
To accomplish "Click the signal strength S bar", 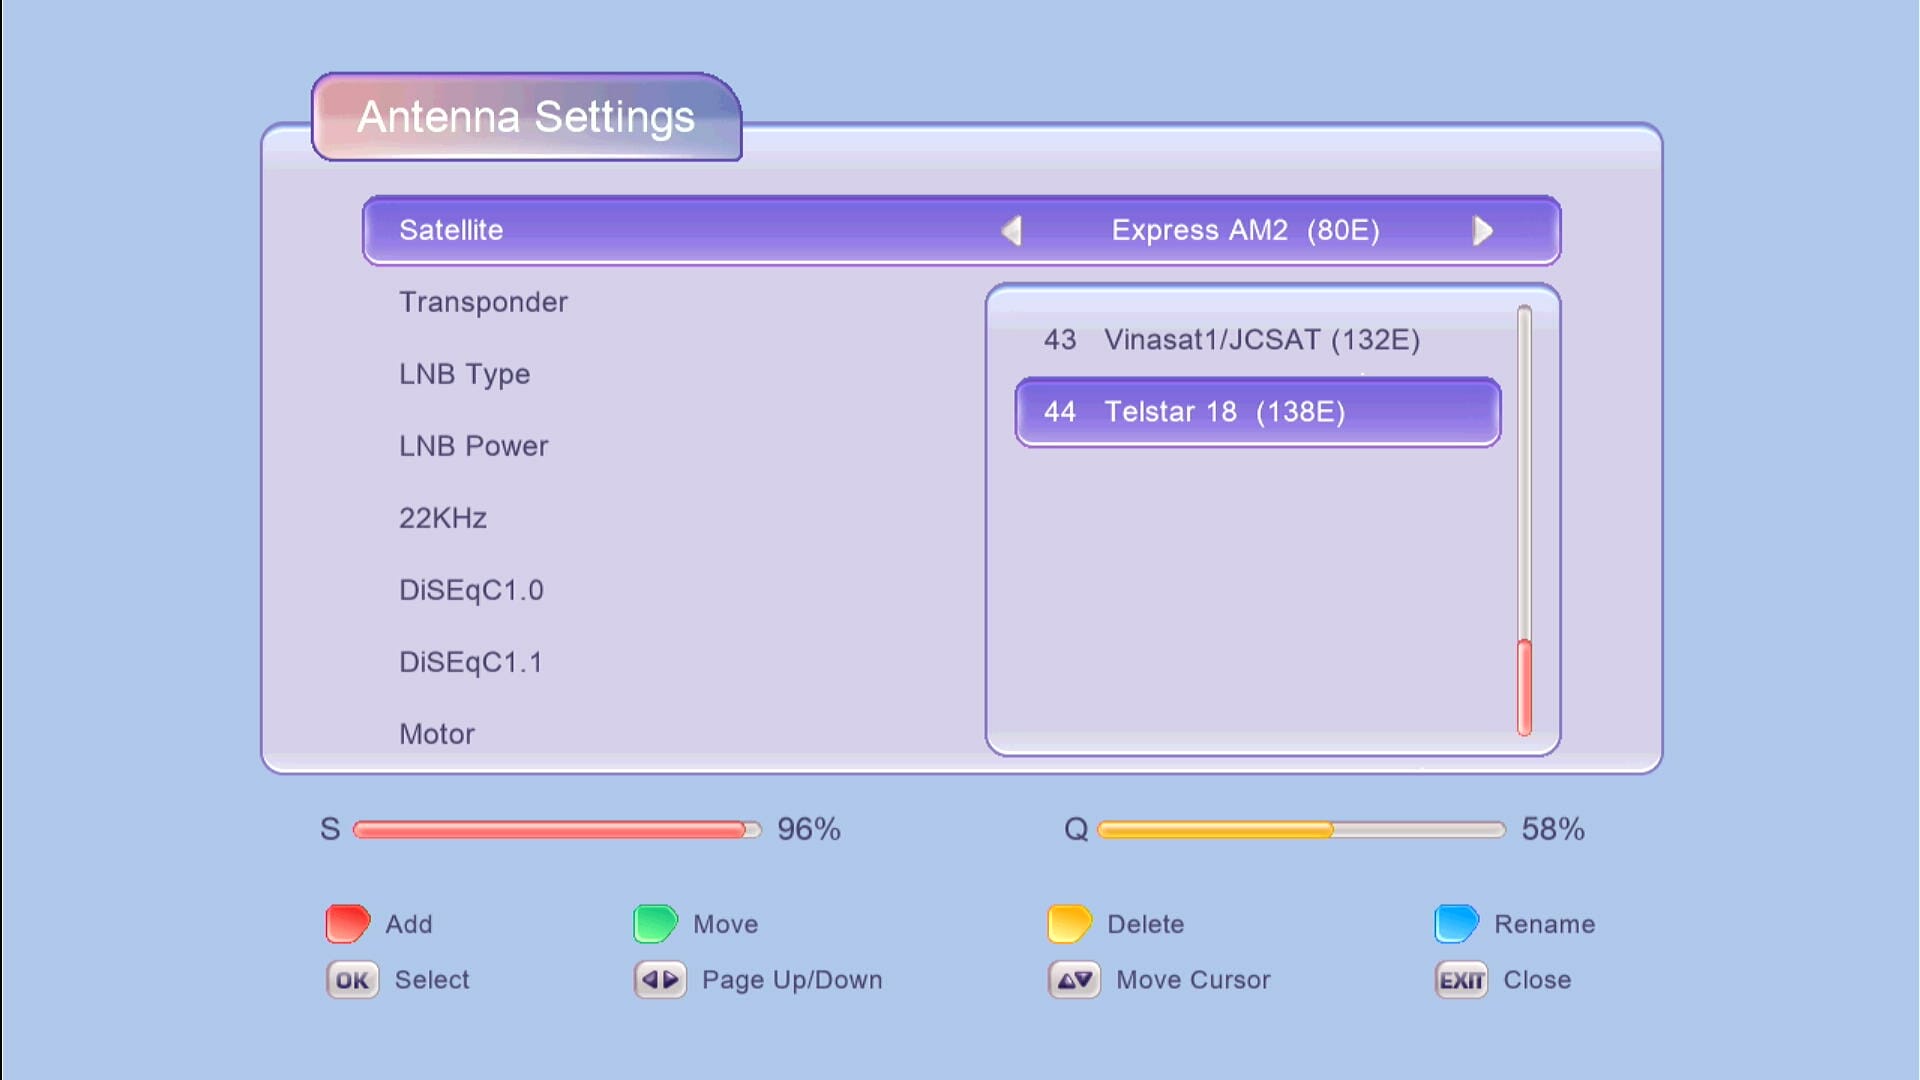I will tap(556, 830).
